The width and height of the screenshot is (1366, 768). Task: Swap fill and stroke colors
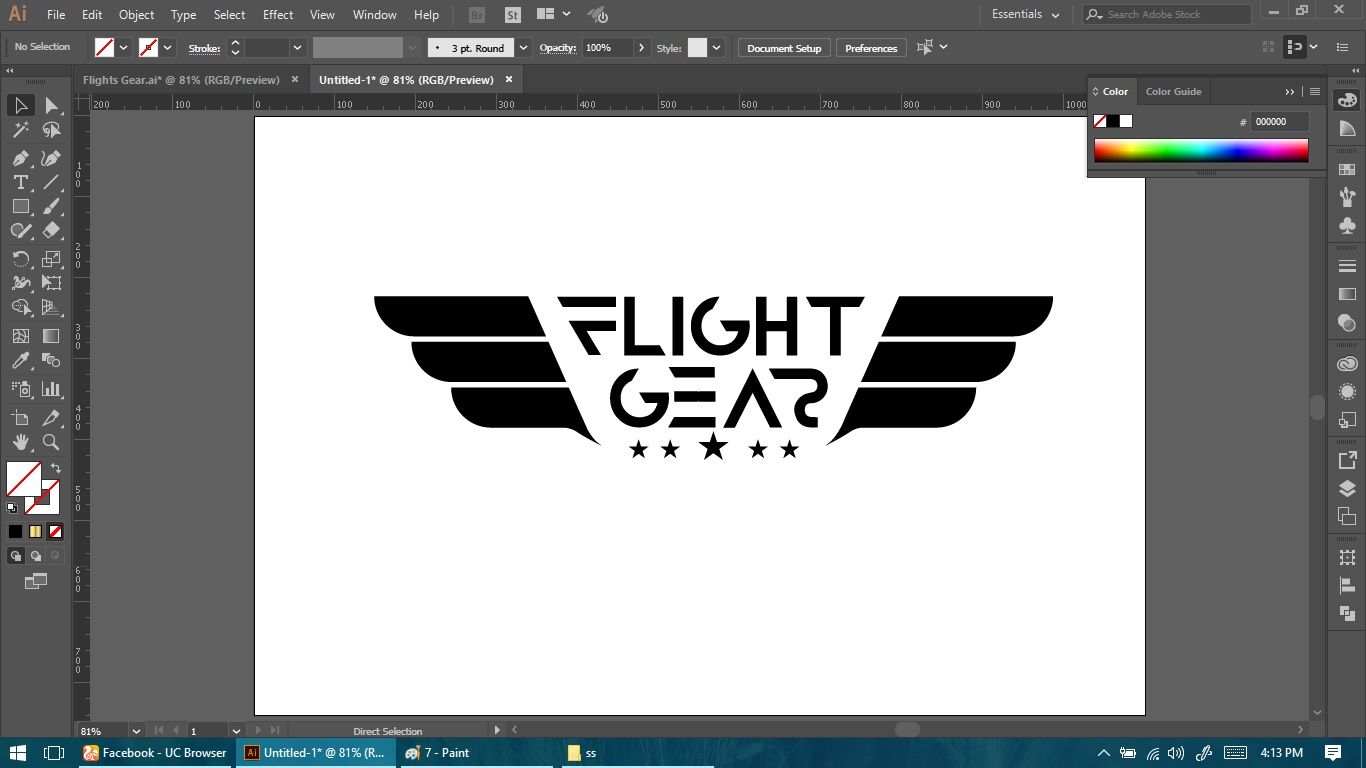[x=56, y=468]
